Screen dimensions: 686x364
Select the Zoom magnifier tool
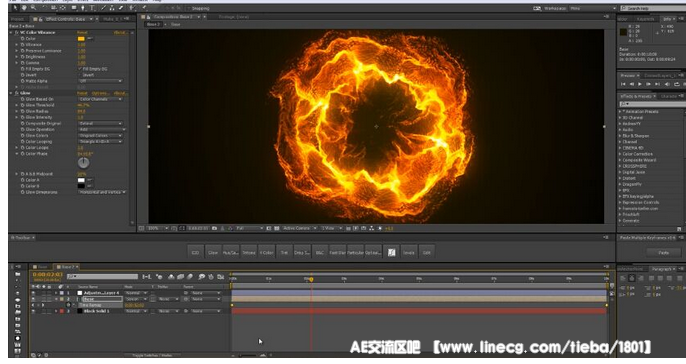tap(33, 7)
